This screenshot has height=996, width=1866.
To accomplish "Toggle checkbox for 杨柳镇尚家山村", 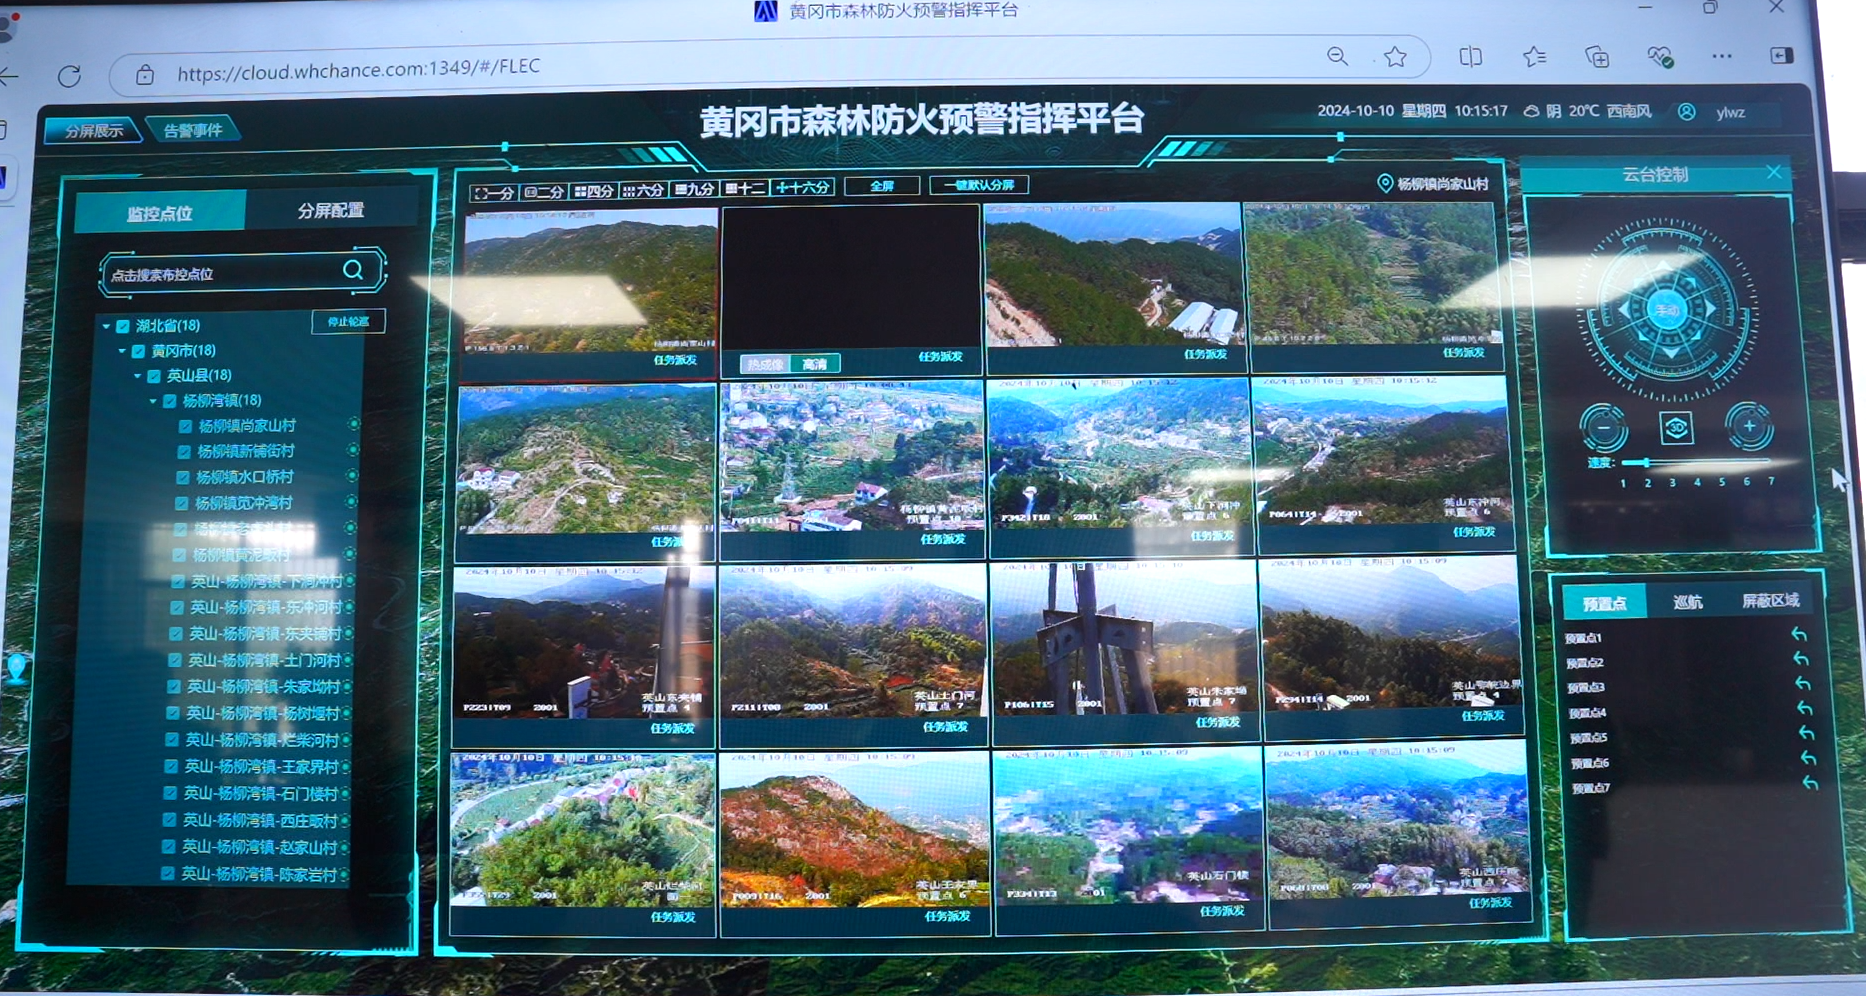I will (185, 426).
